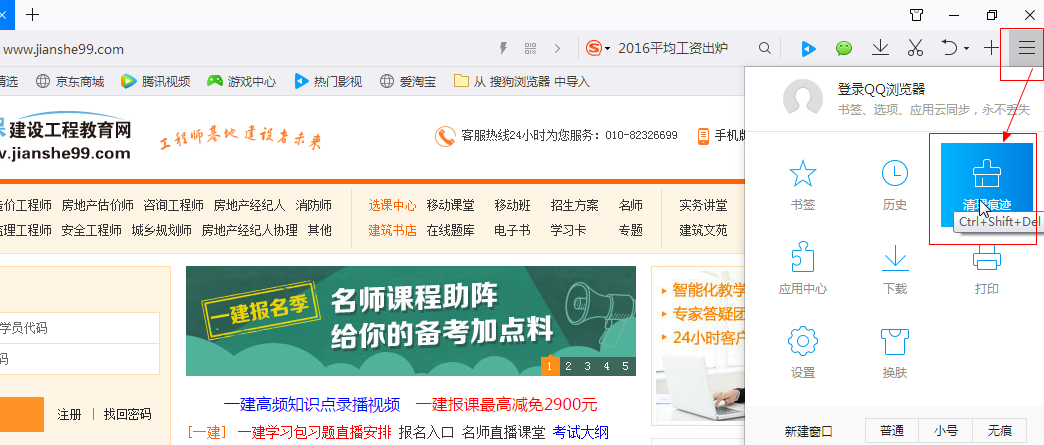Click the Clear Traces (清理痕迹) tile
1044x445 pixels.
pyautogui.click(x=986, y=183)
